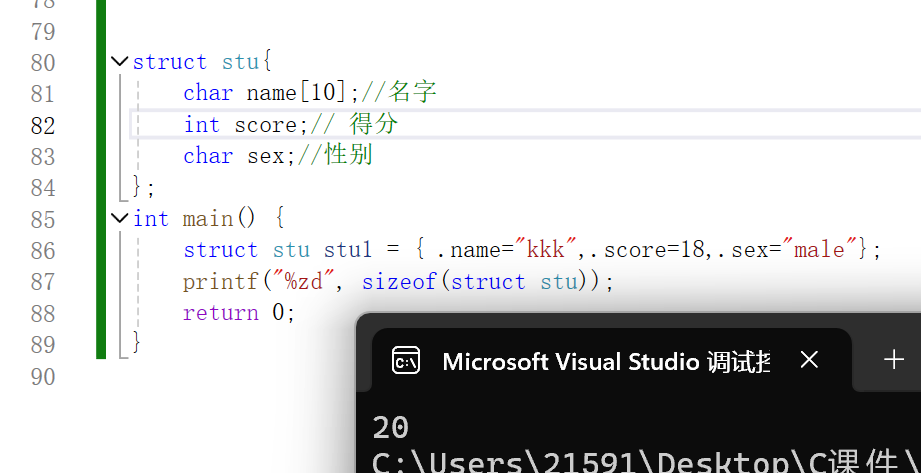This screenshot has height=473, width=921.
Task: Click the console icon in terminal tab
Action: pyautogui.click(x=405, y=360)
